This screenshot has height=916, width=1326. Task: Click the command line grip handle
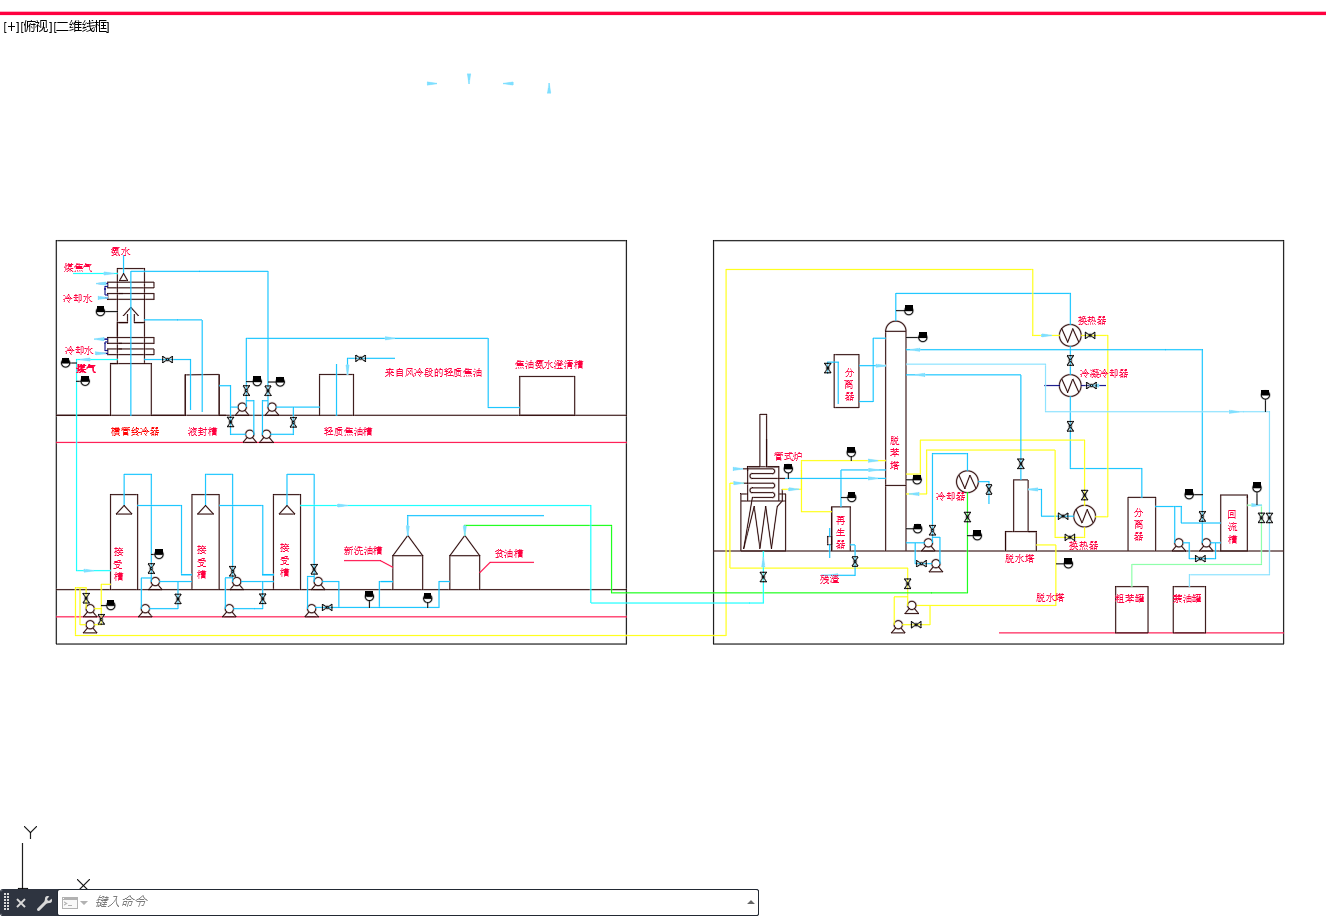pyautogui.click(x=6, y=903)
